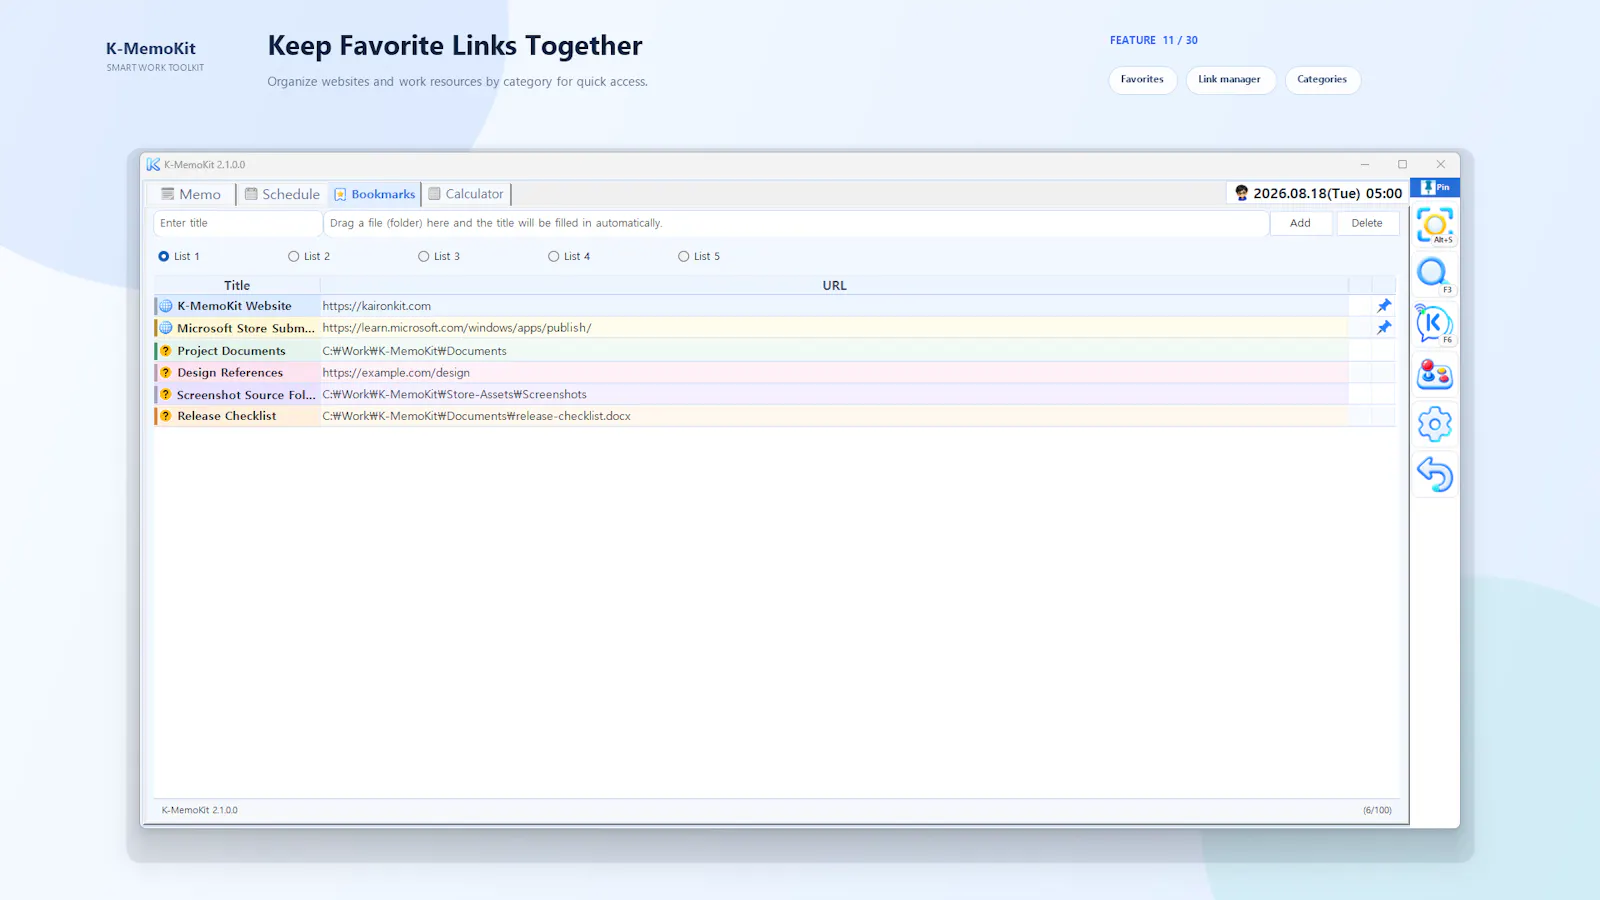Click the Add button
This screenshot has width=1600, height=900.
pos(1300,223)
